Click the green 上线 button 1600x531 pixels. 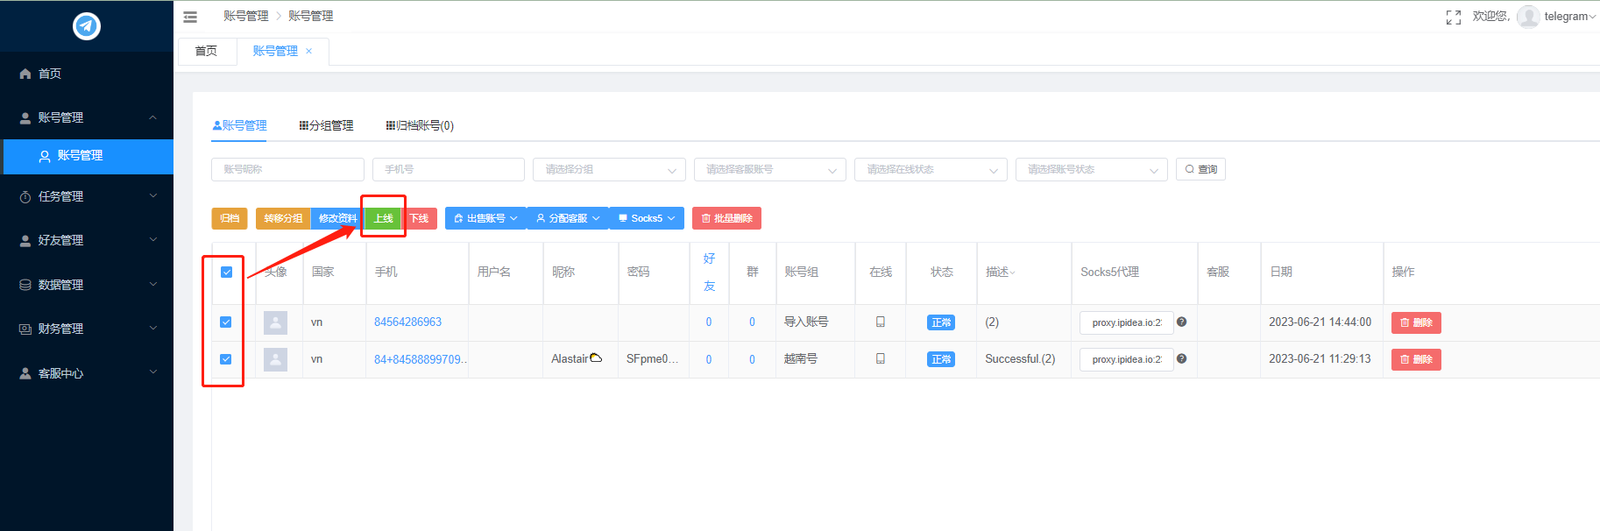tap(383, 218)
